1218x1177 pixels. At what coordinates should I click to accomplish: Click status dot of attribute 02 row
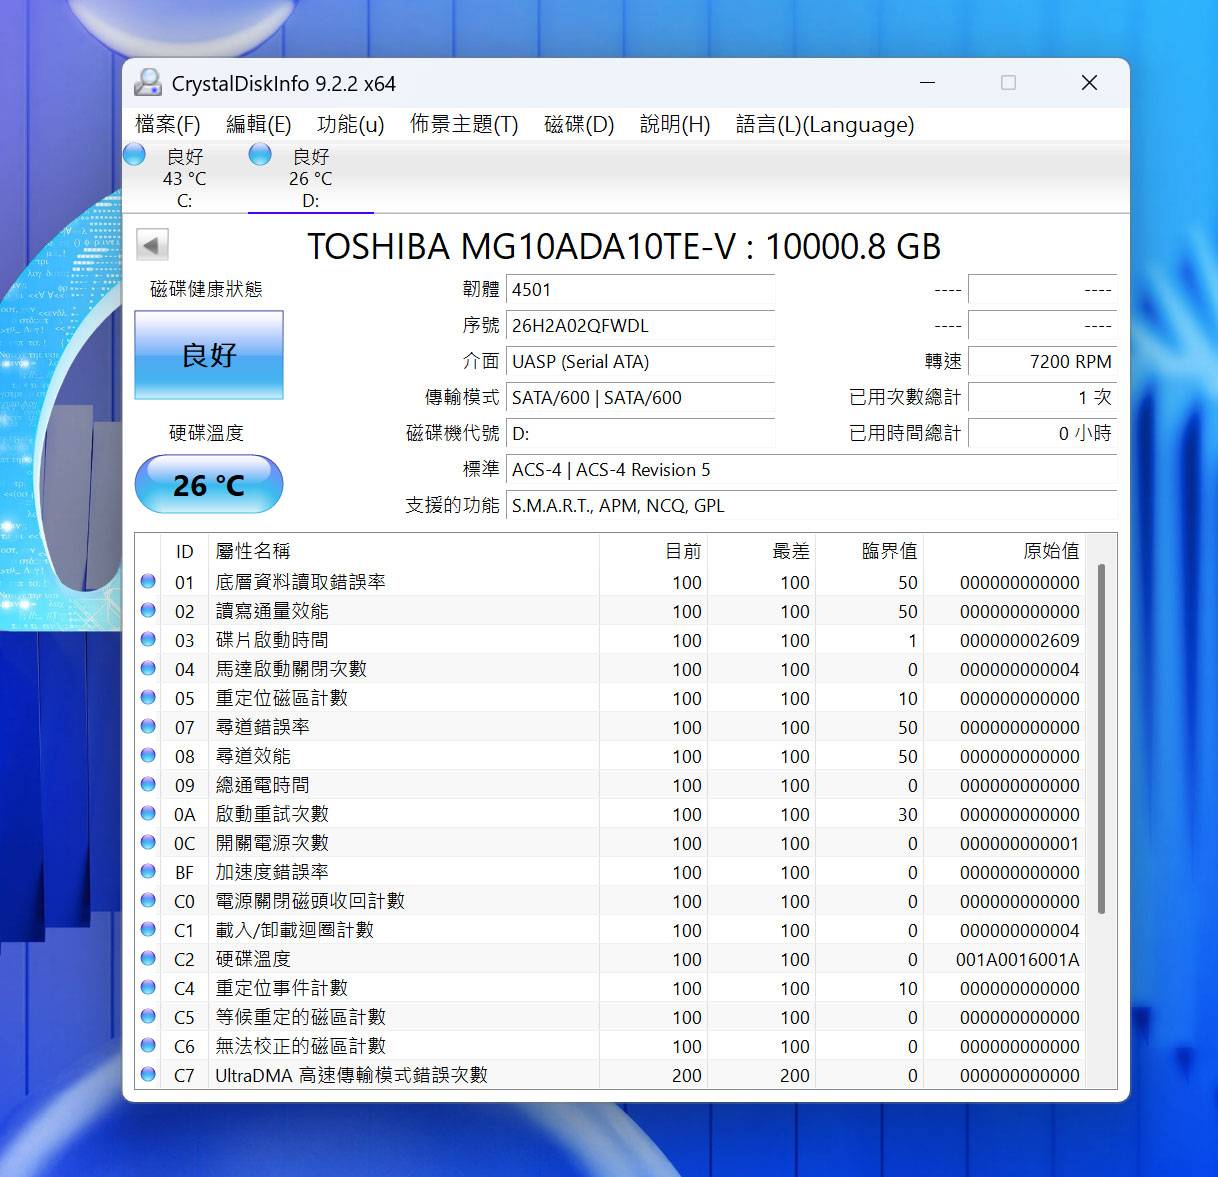(148, 610)
